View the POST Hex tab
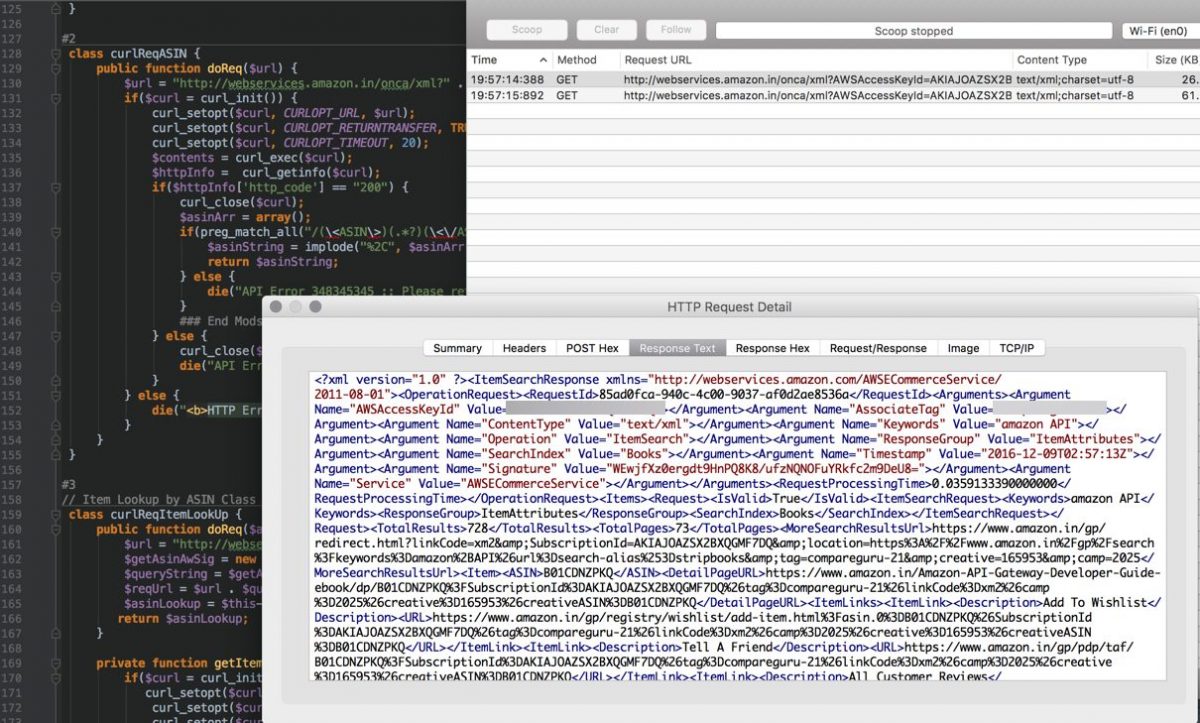The height and width of the screenshot is (723, 1200). click(x=592, y=348)
